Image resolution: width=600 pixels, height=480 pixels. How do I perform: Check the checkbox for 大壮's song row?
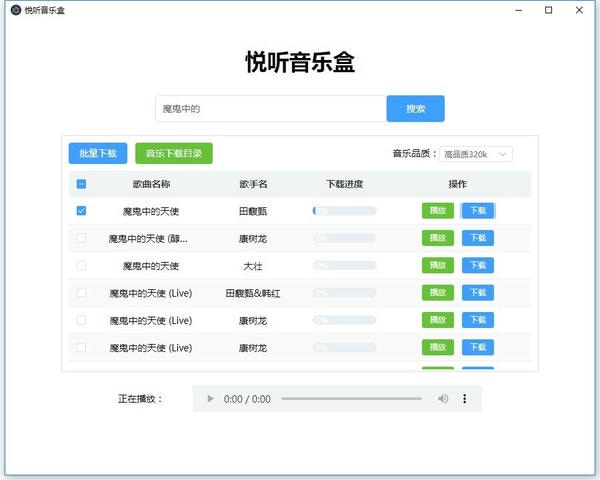(81, 265)
